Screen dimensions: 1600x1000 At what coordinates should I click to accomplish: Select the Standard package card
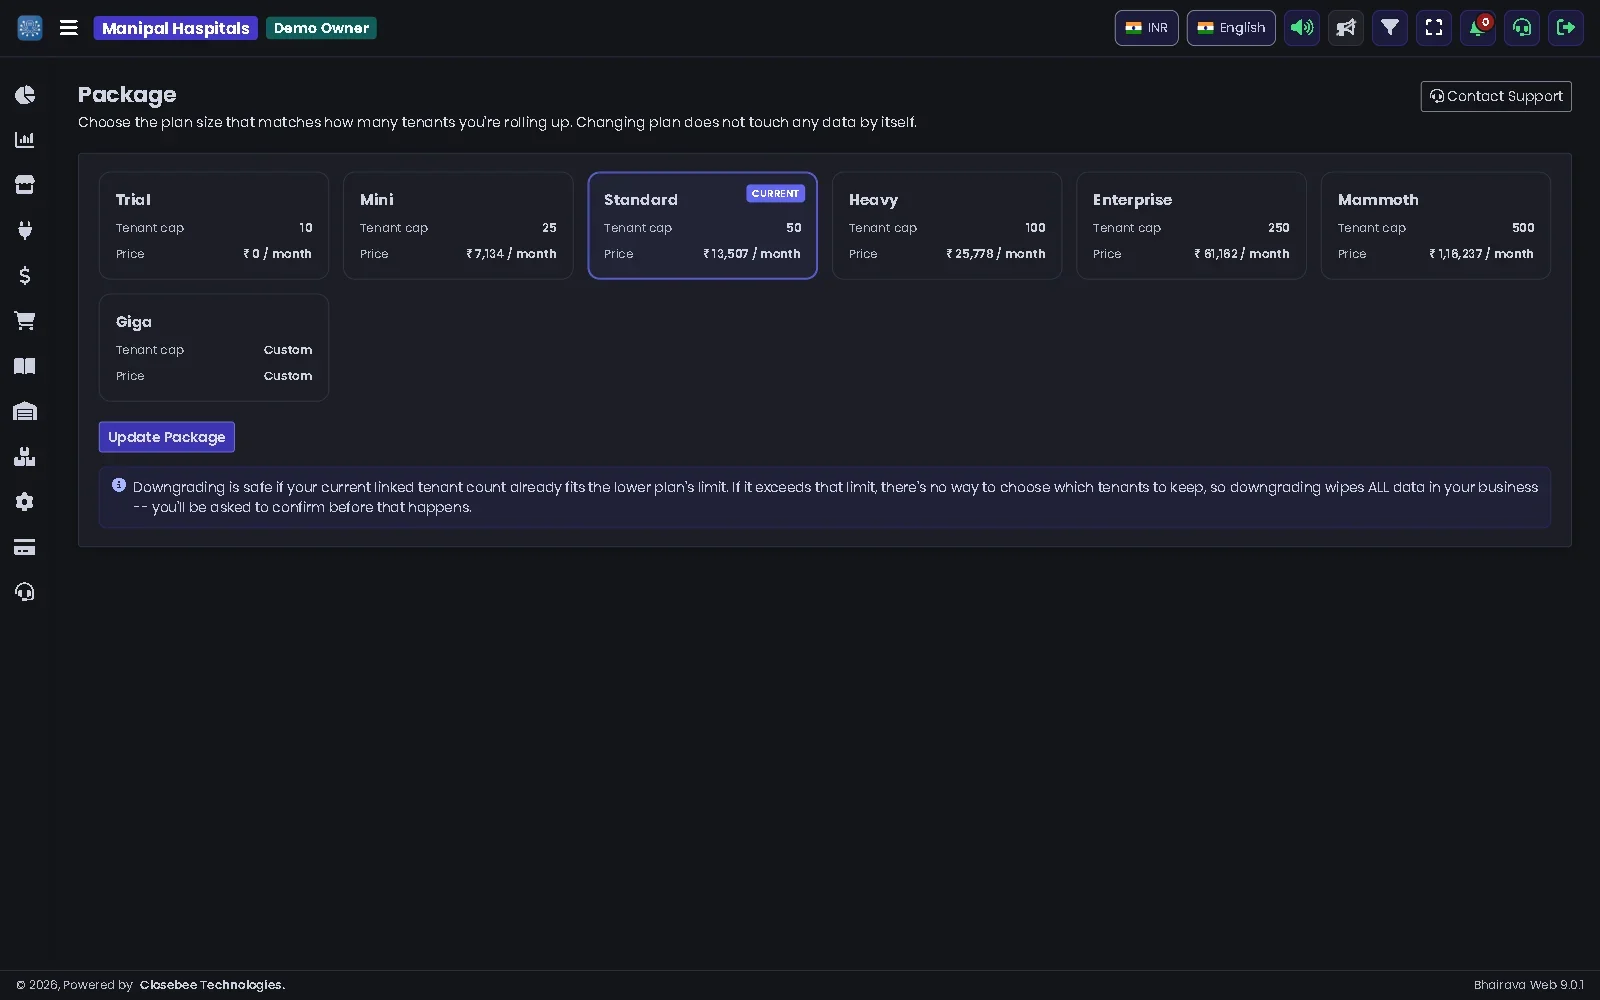pos(702,225)
